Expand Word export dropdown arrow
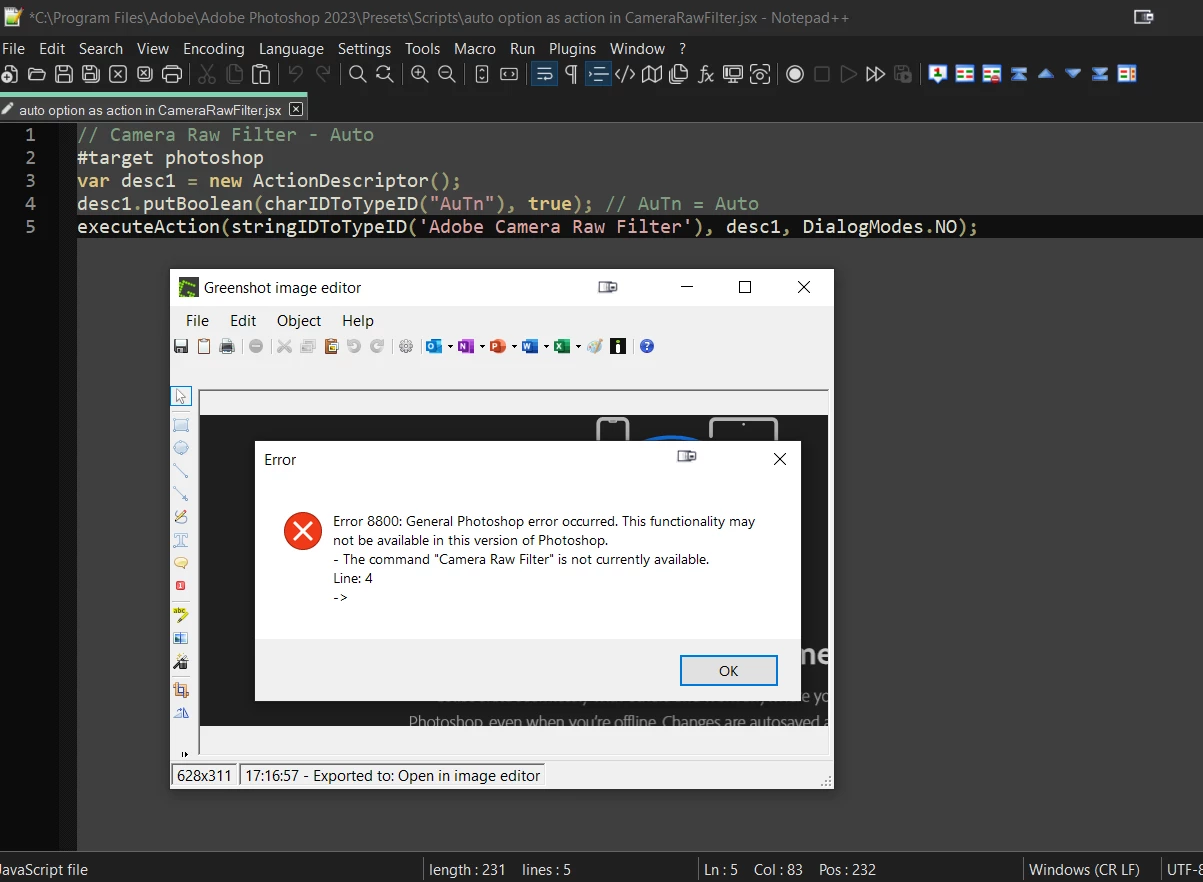The height and width of the screenshot is (882, 1203). pyautogui.click(x=546, y=347)
